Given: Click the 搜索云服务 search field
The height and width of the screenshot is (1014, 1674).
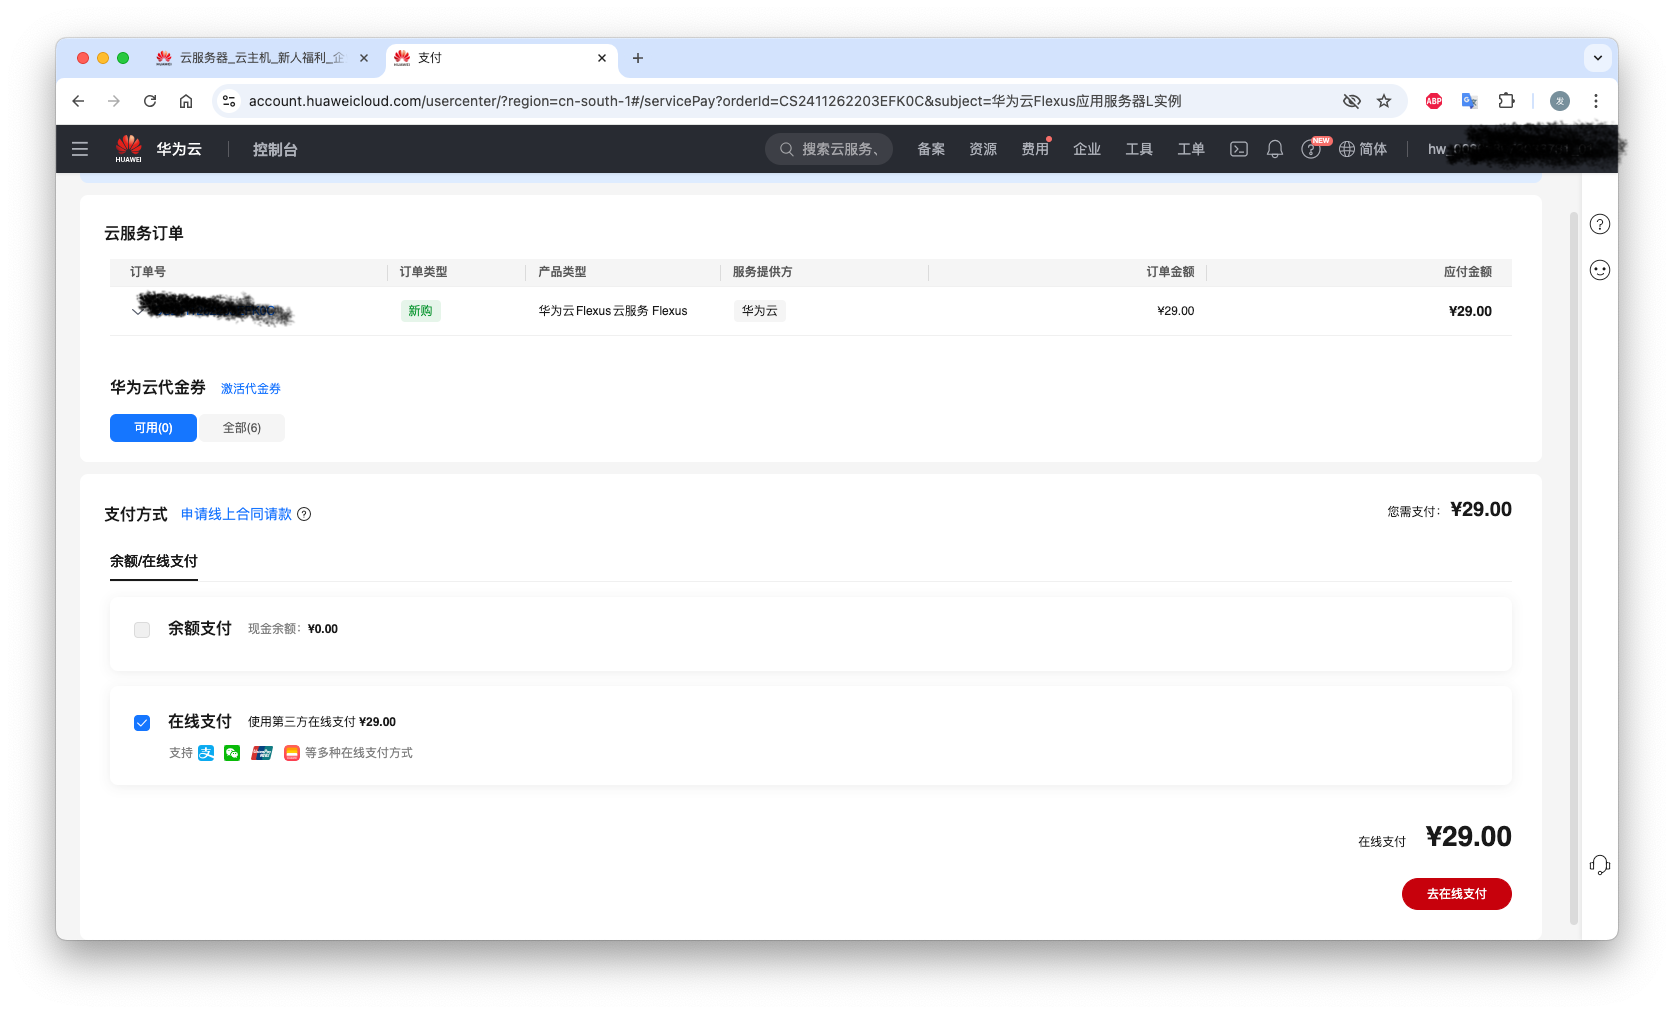Looking at the screenshot, I should click(x=829, y=149).
